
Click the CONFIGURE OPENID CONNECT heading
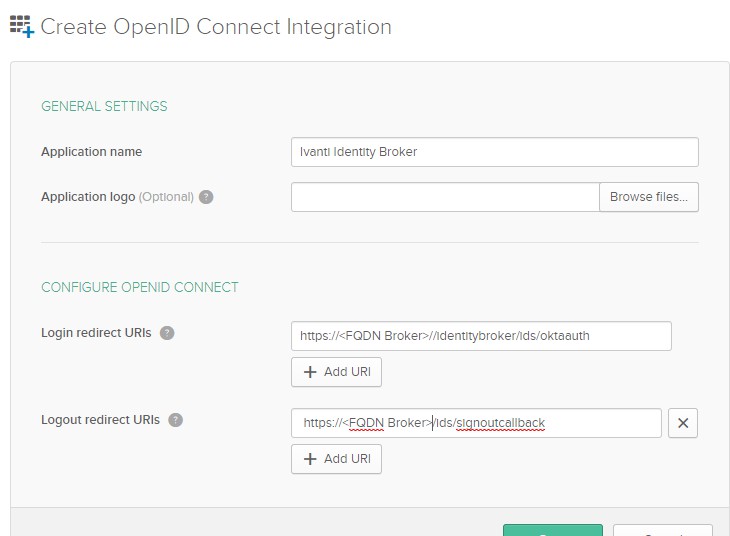coord(140,287)
